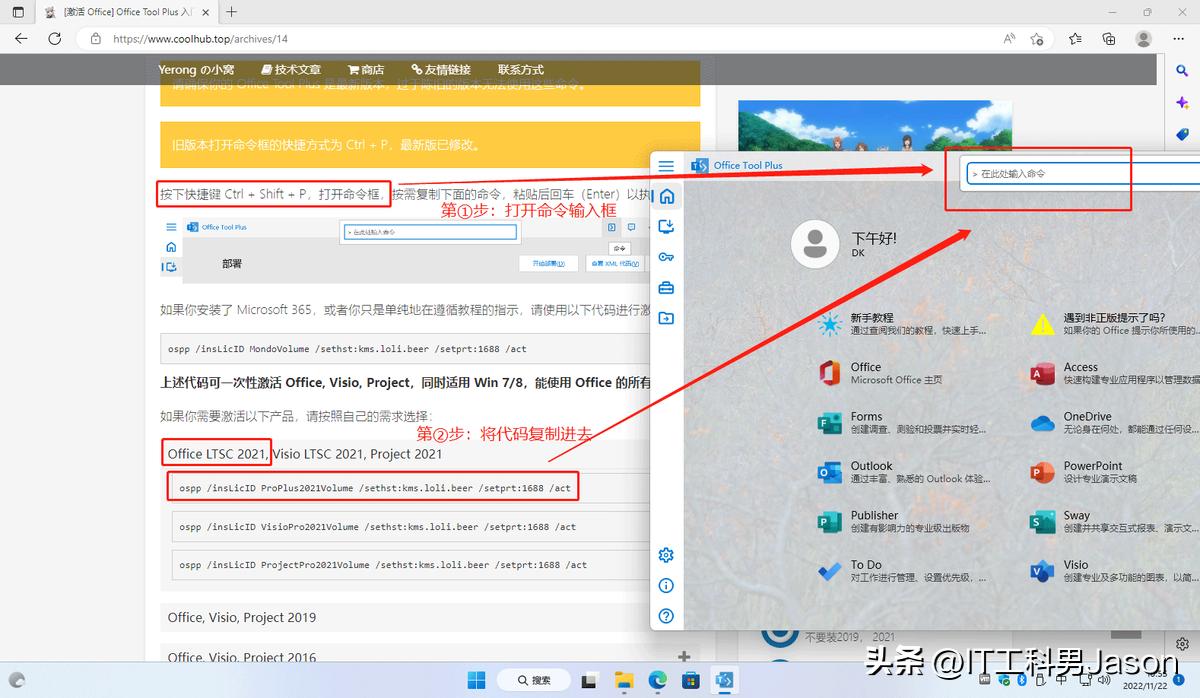Expand the Office 2016 section plus icon
The height and width of the screenshot is (698, 1200).
pyautogui.click(x=684, y=657)
